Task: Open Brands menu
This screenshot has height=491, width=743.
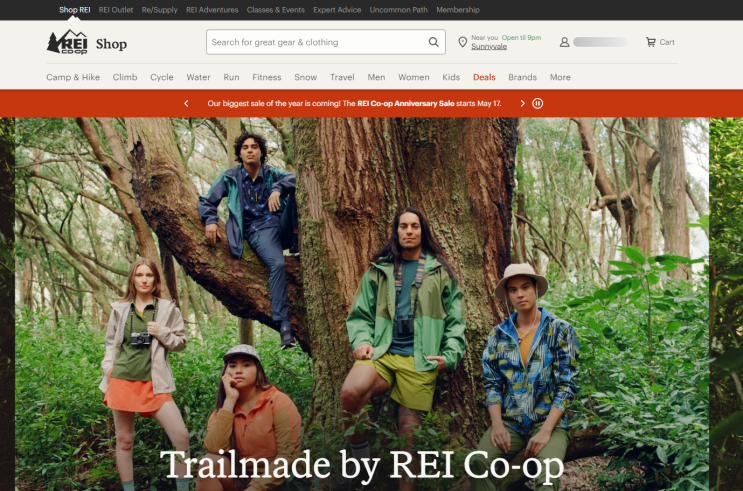Action: [x=523, y=77]
